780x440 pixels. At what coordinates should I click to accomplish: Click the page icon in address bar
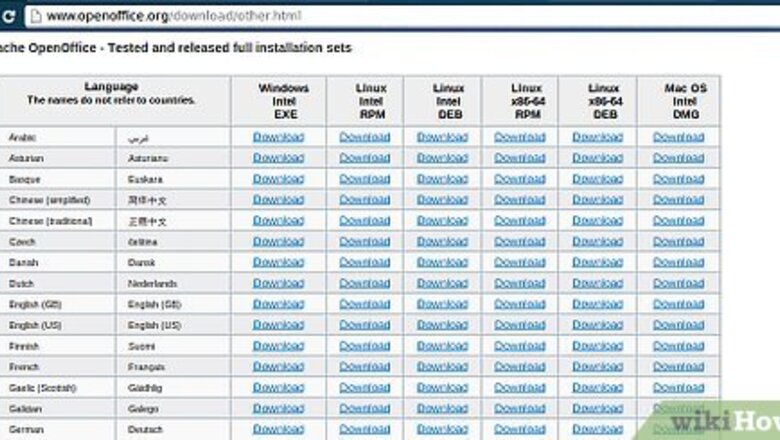click(36, 16)
